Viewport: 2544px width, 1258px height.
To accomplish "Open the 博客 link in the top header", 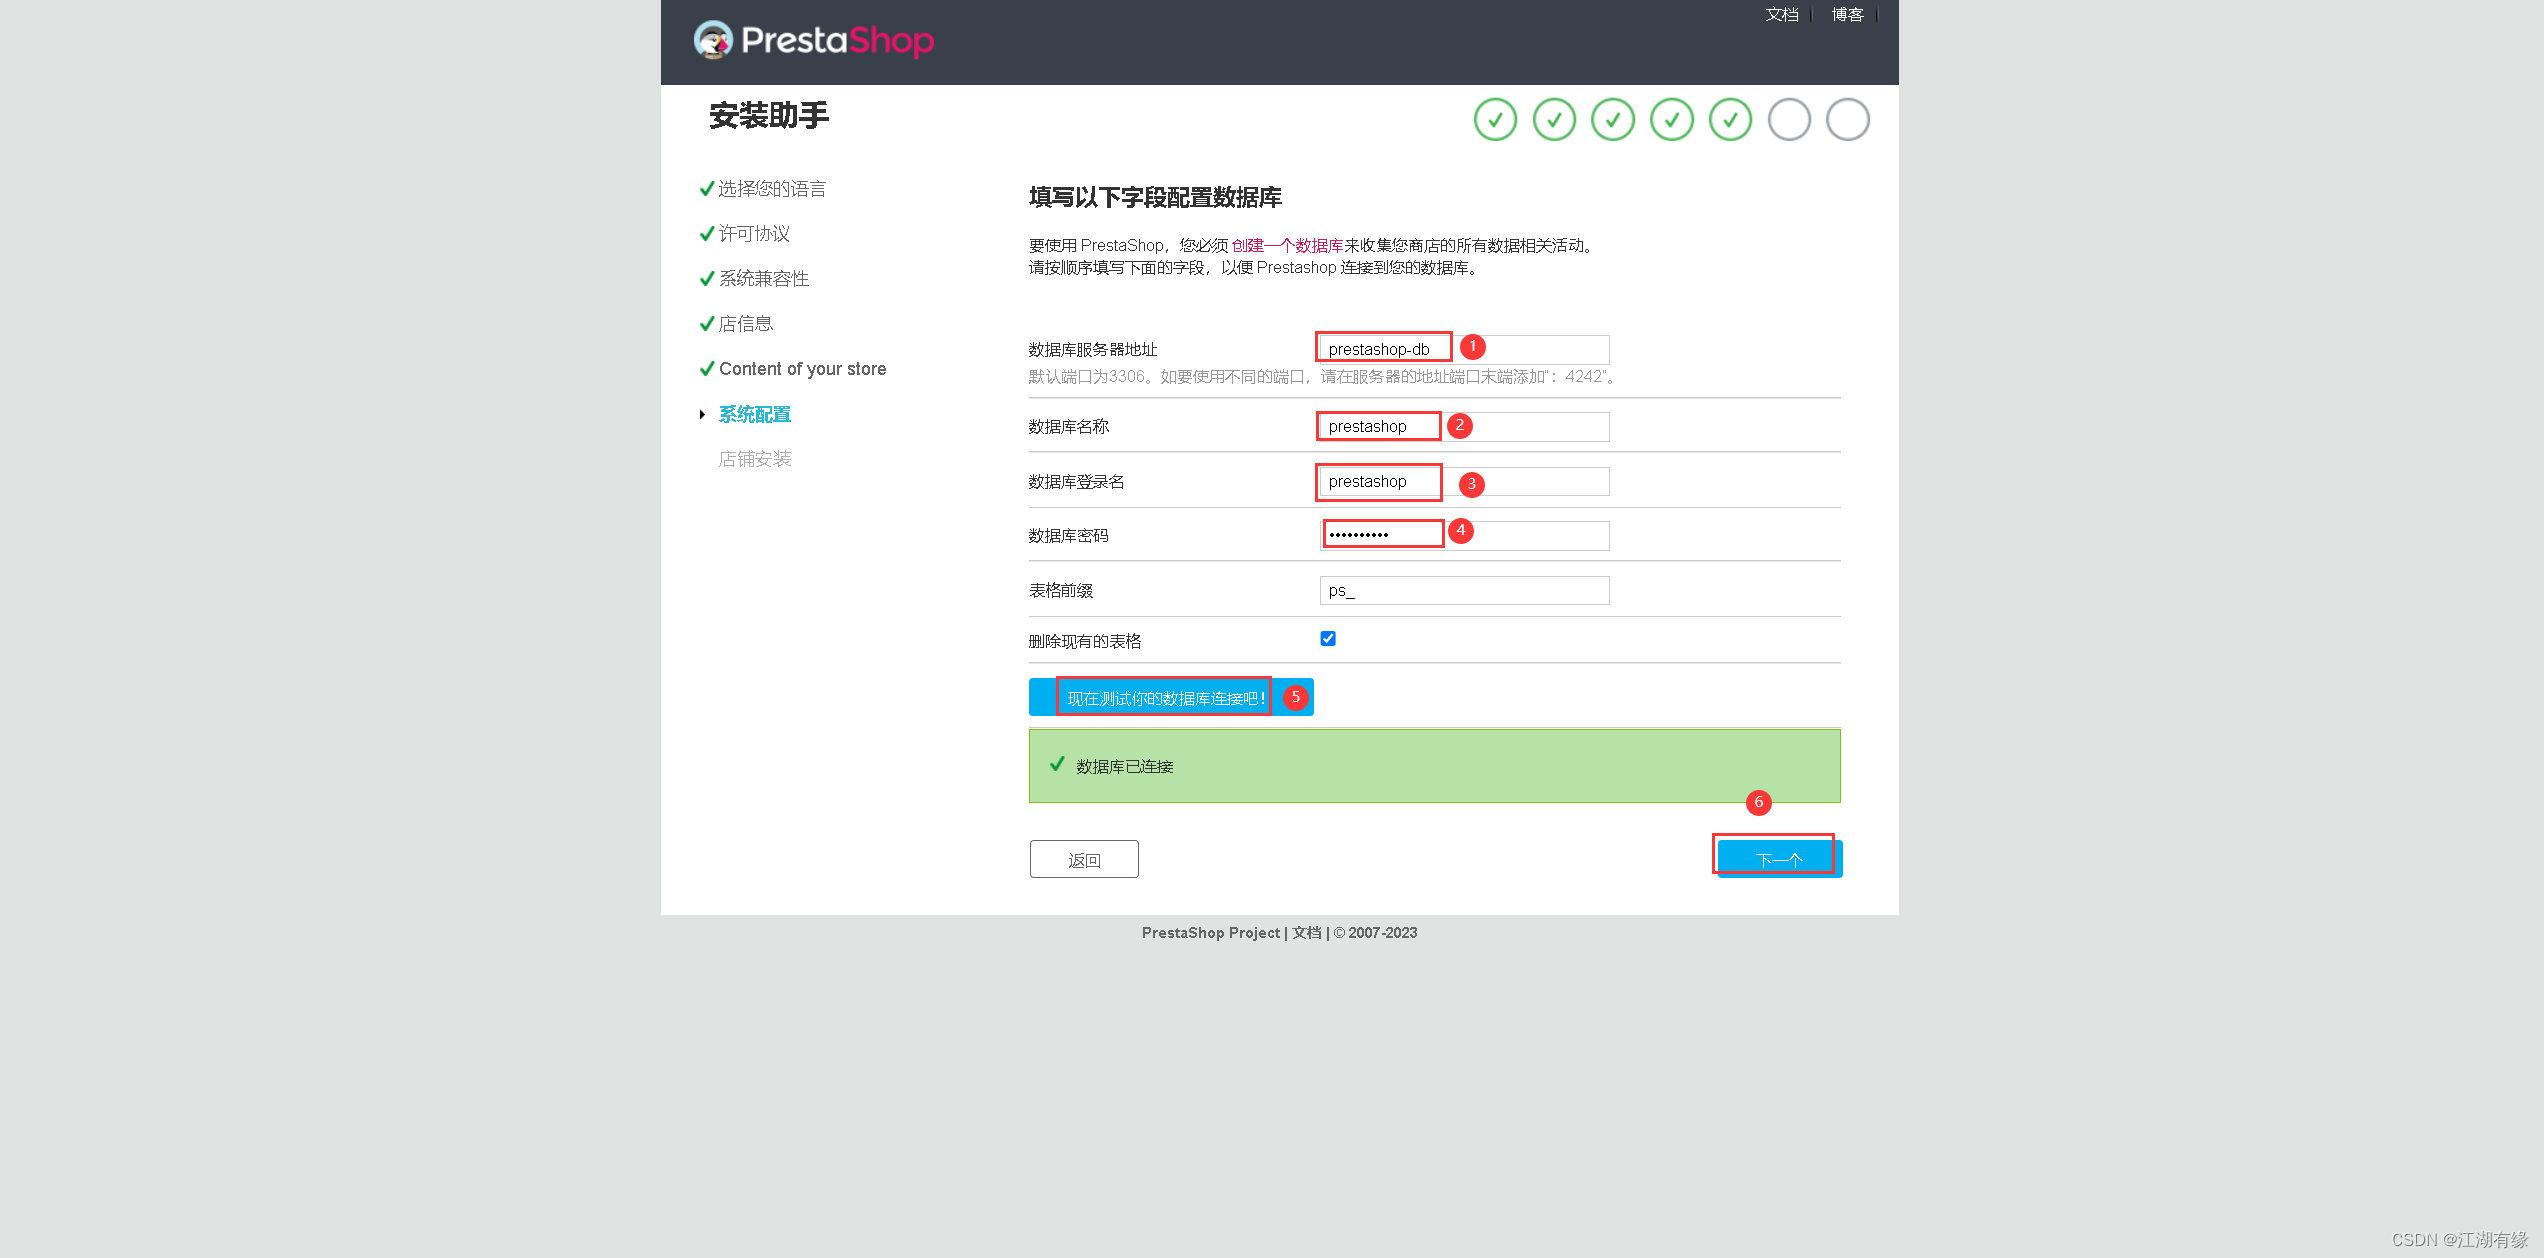I will pyautogui.click(x=1847, y=14).
